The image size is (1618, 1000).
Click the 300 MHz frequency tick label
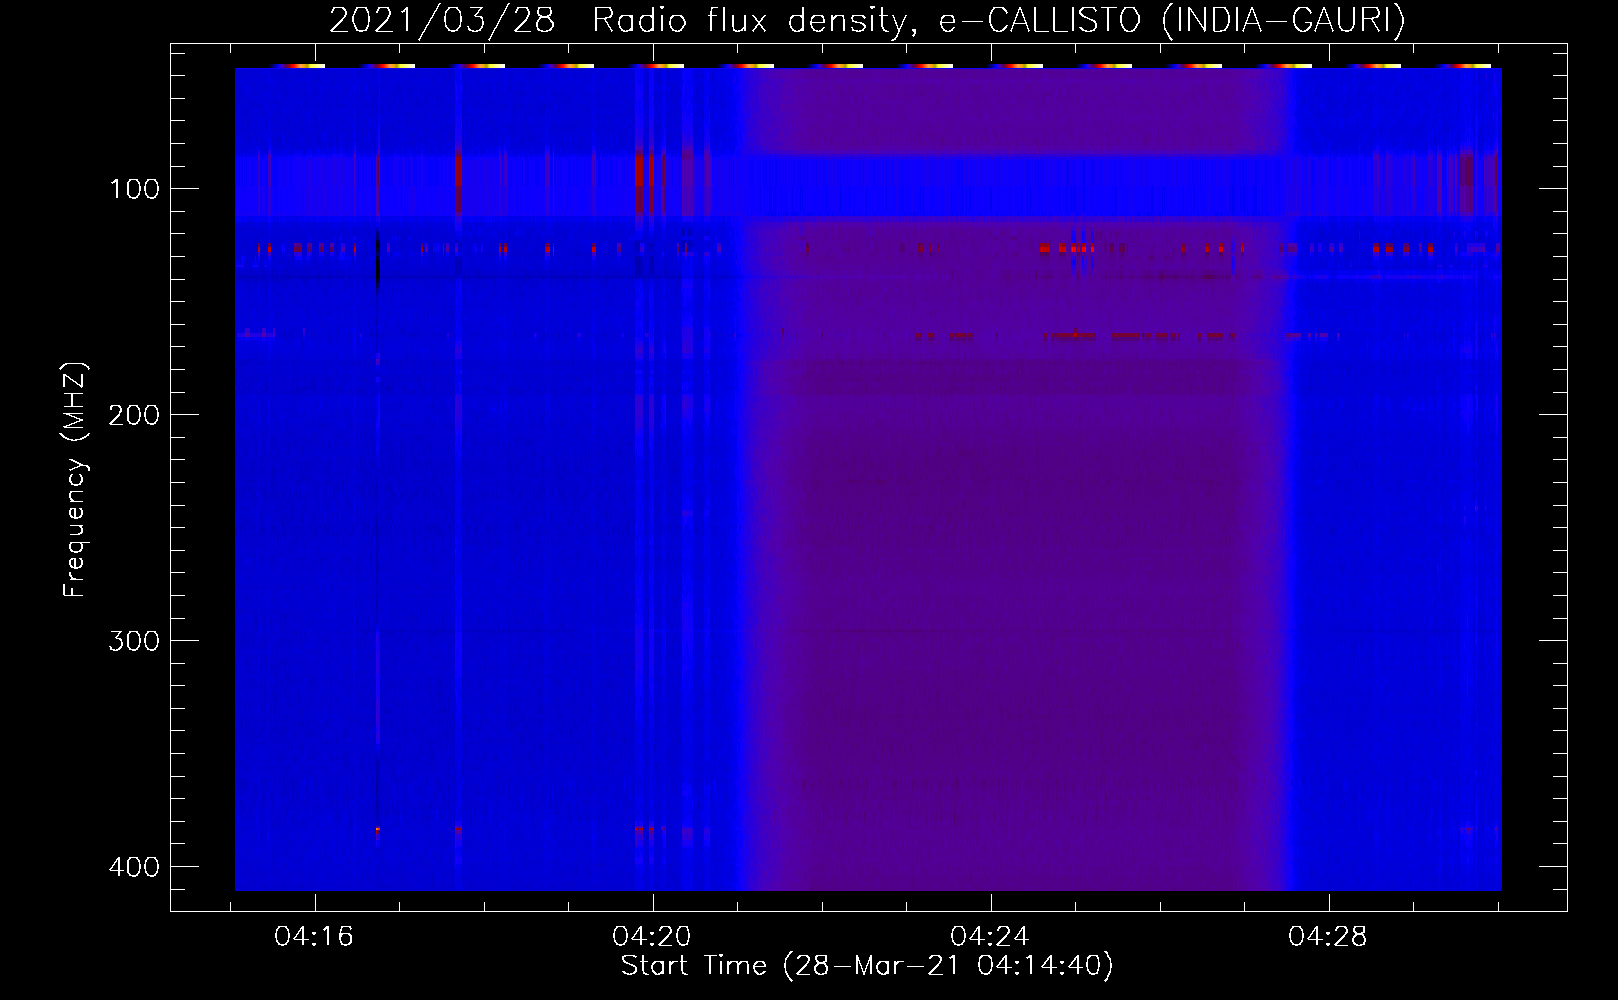133,641
